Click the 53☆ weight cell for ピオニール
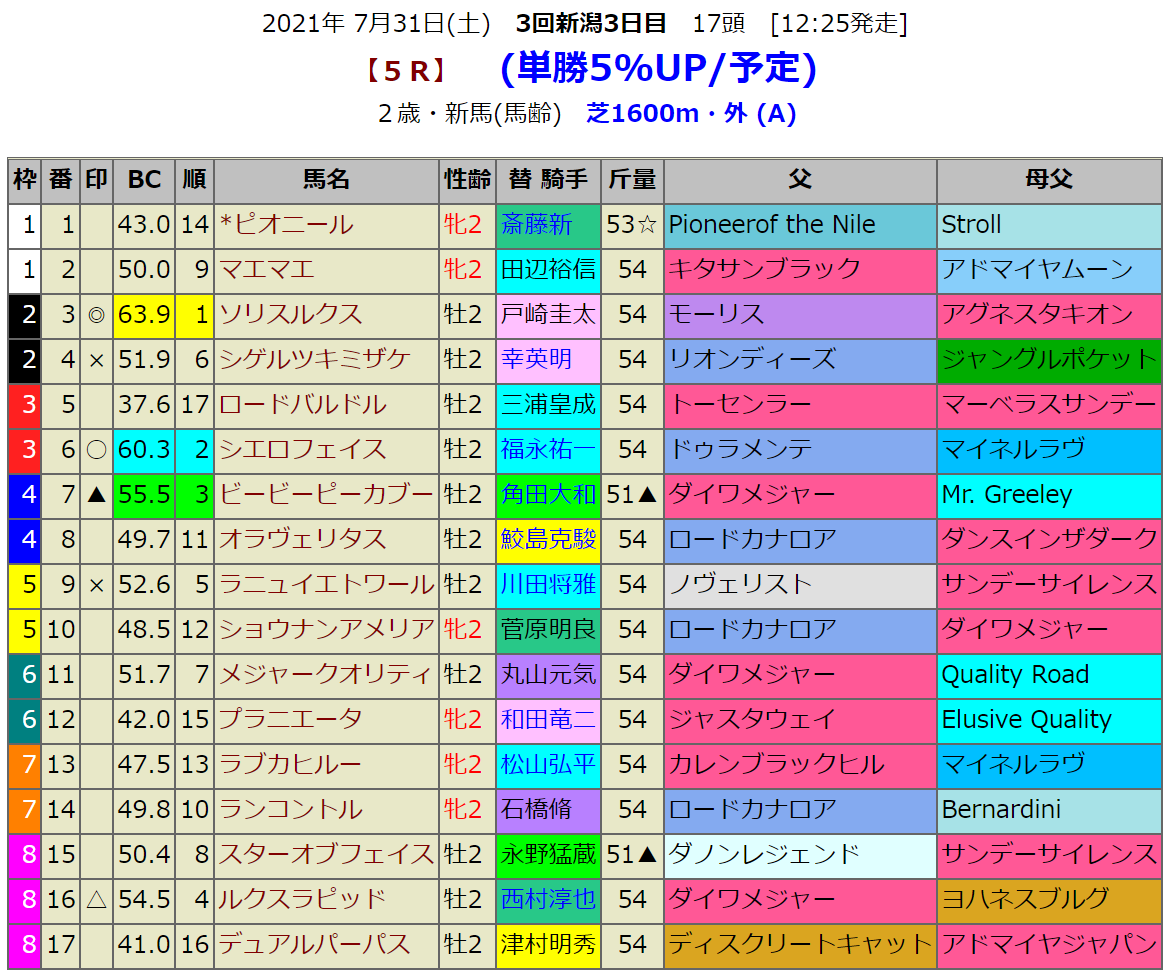 click(632, 225)
